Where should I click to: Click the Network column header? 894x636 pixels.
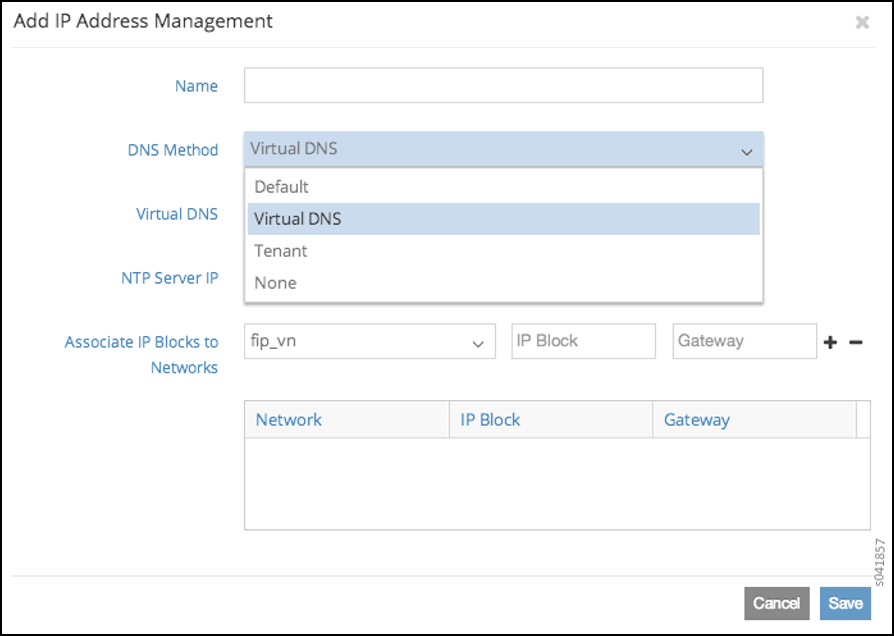289,420
